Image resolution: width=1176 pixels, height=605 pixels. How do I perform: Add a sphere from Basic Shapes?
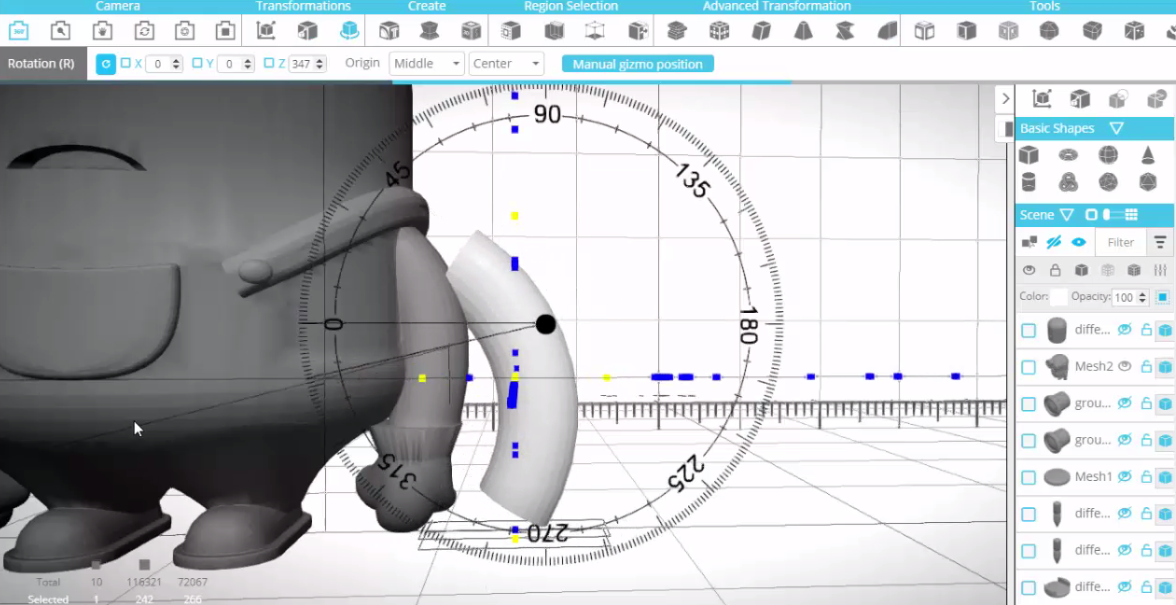(1108, 155)
